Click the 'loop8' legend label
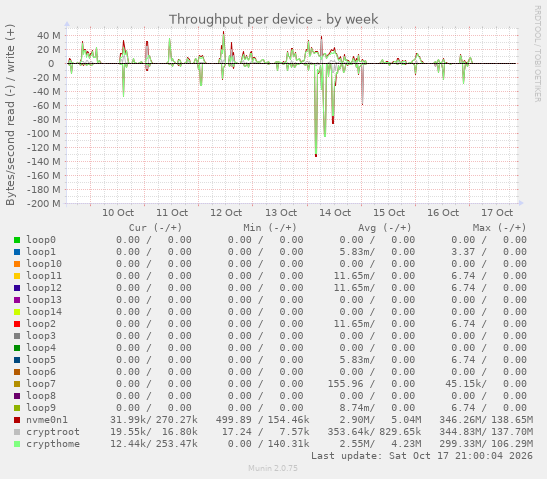 click(x=41, y=396)
